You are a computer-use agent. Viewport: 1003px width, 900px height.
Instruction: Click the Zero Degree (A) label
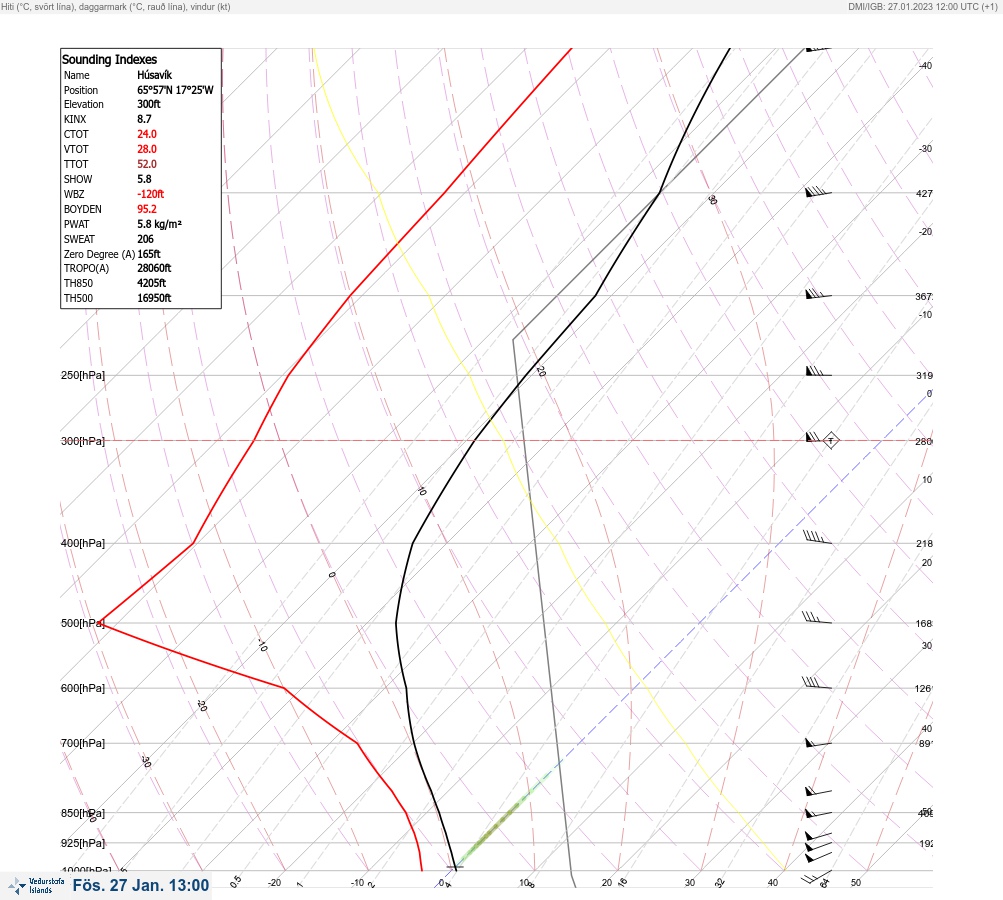[99, 254]
